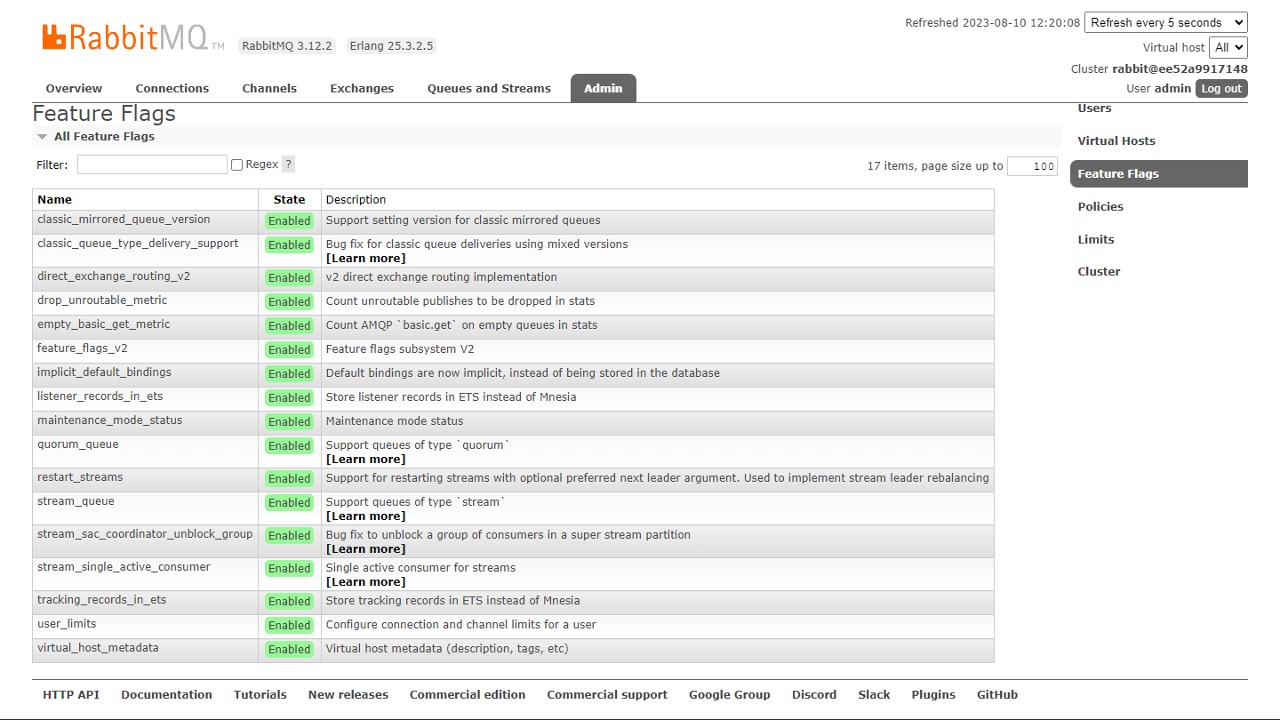Open the HTTP API footer link

coord(71,695)
